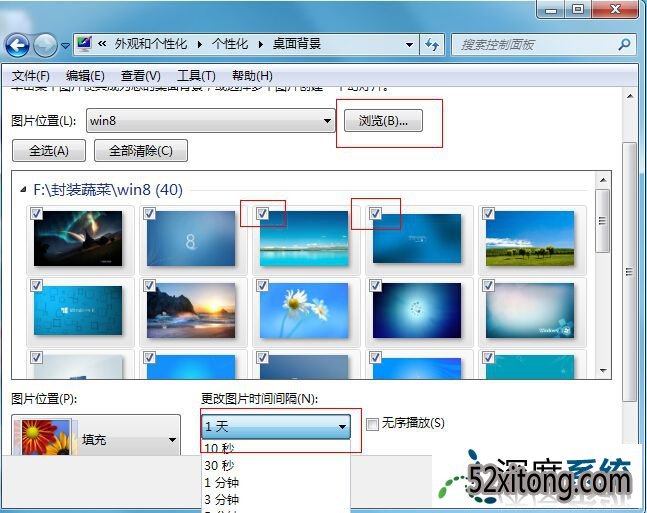The image size is (647, 513).
Task: Open the 查看(V) menu
Action: 140,76
